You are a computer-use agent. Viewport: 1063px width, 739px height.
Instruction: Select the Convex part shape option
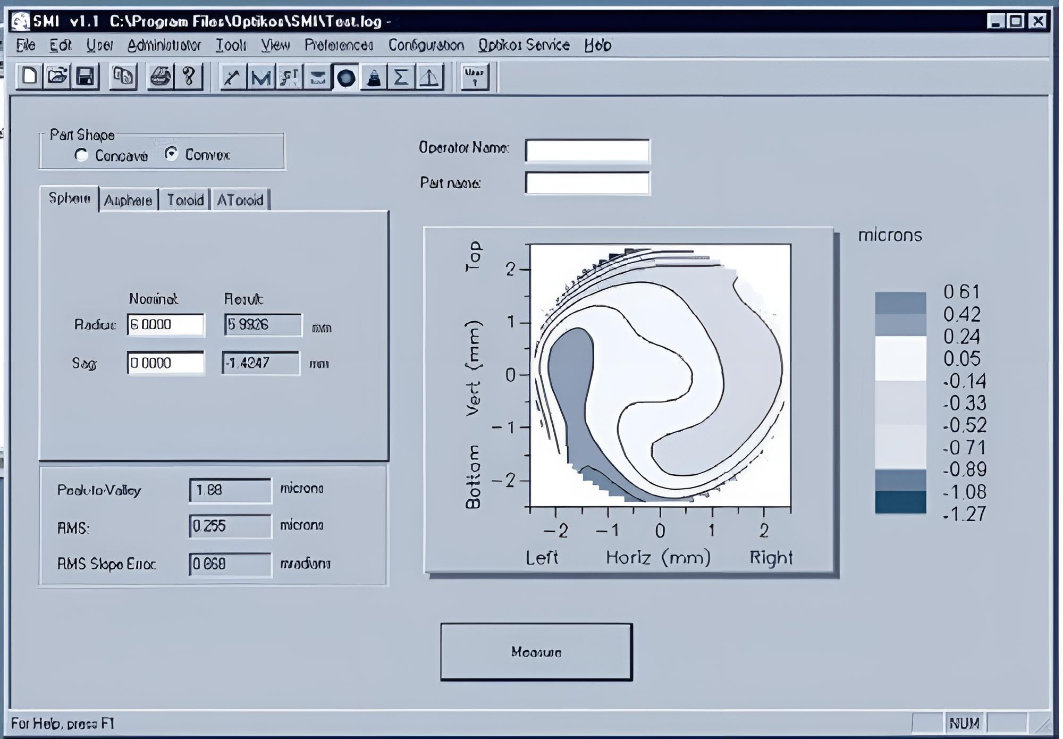click(171, 154)
